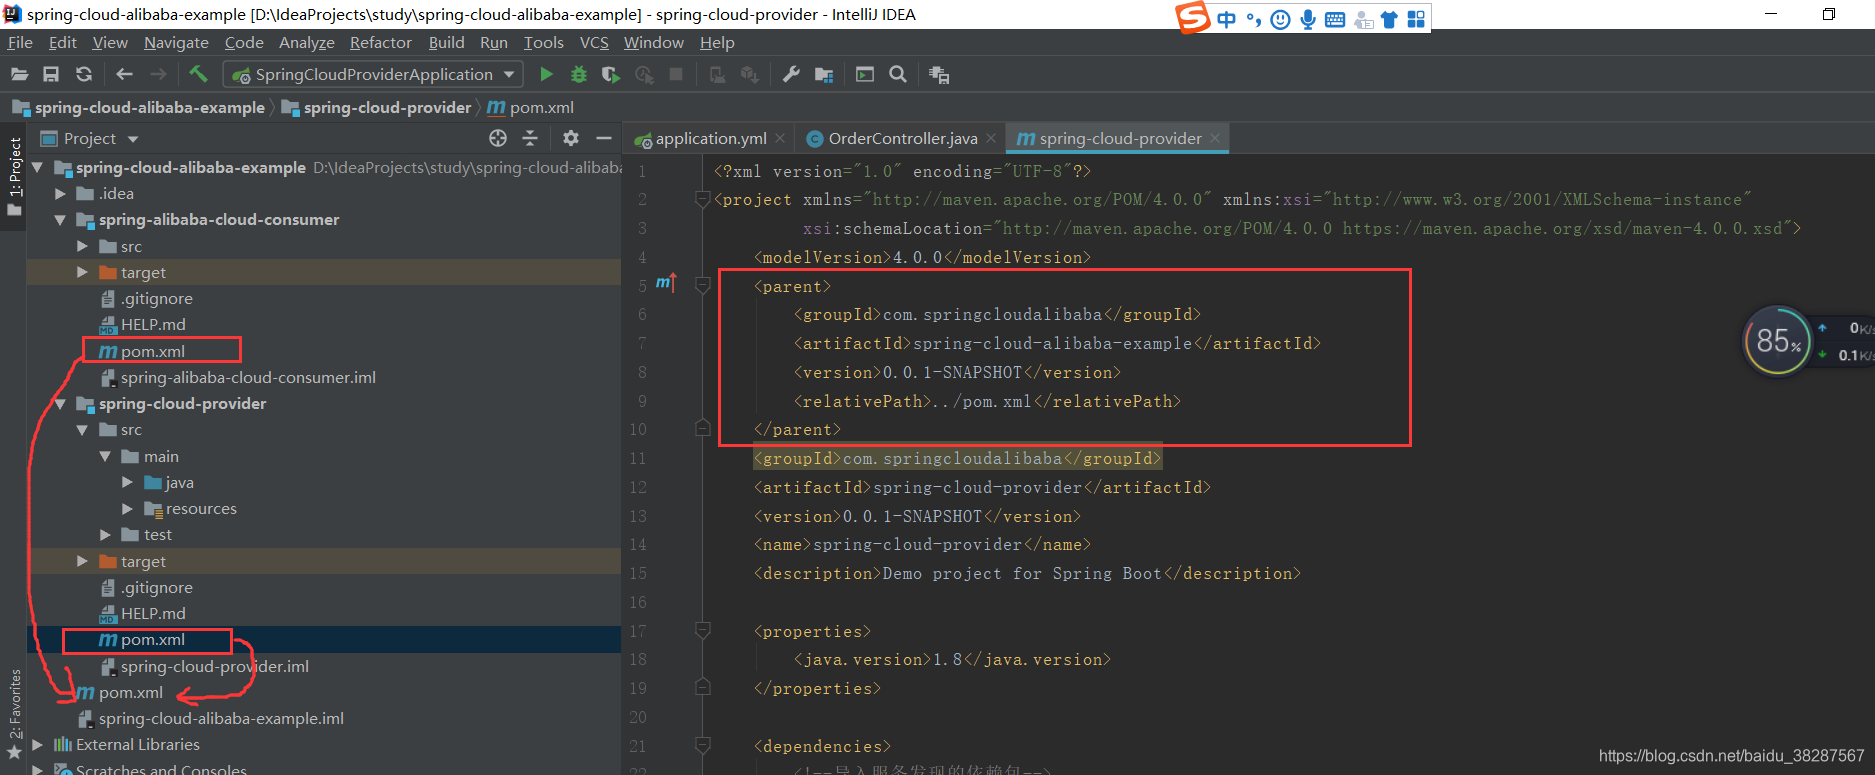The width and height of the screenshot is (1875, 775).
Task: Open Project Structure toolbar icon
Action: [x=824, y=74]
